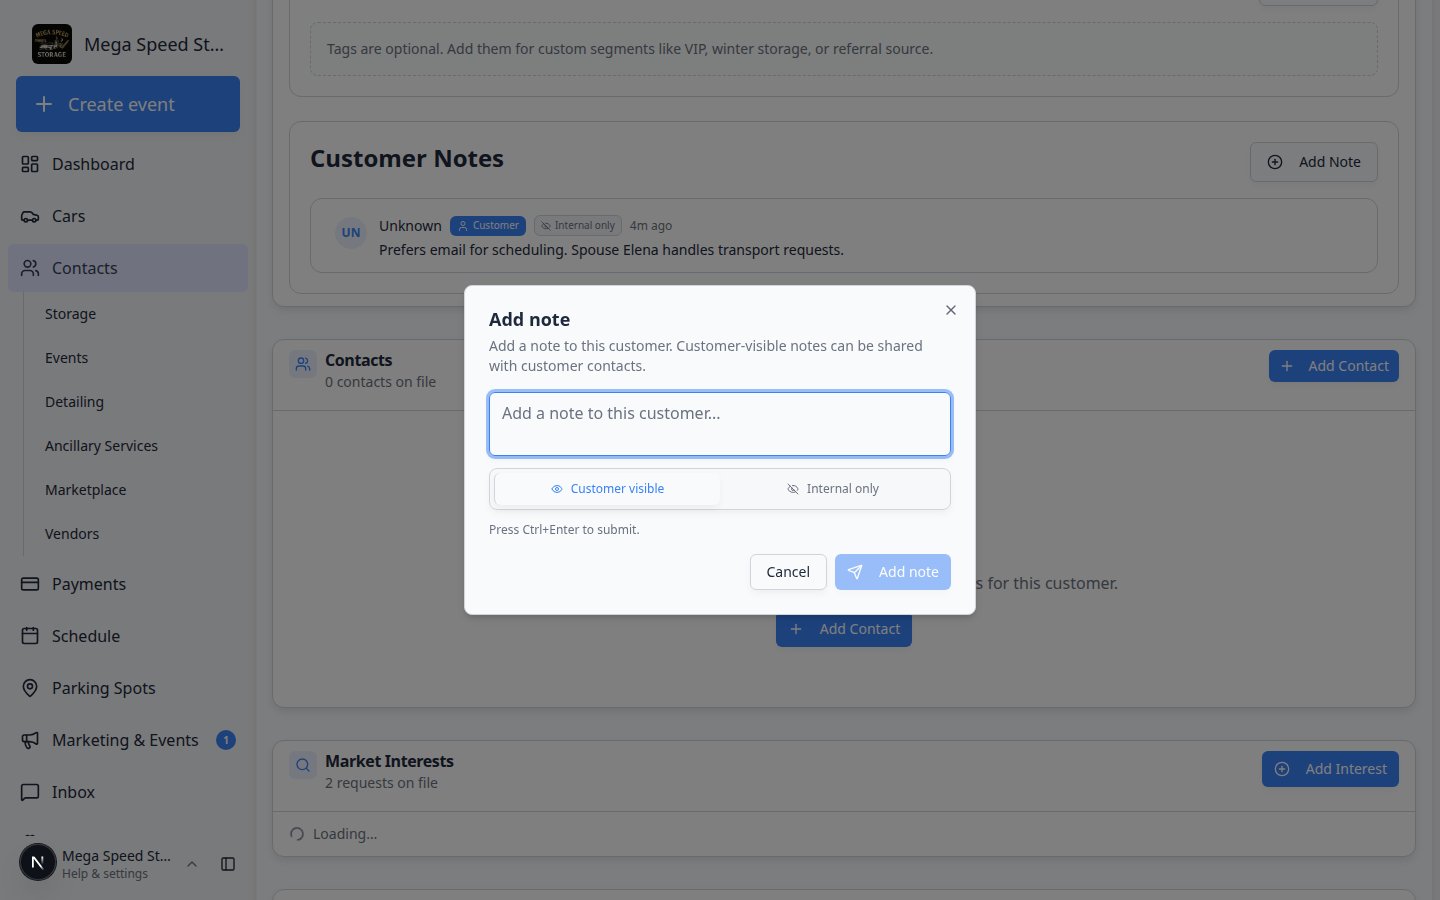Click the Parking Spots pin icon
This screenshot has width=1440, height=900.
coord(30,688)
